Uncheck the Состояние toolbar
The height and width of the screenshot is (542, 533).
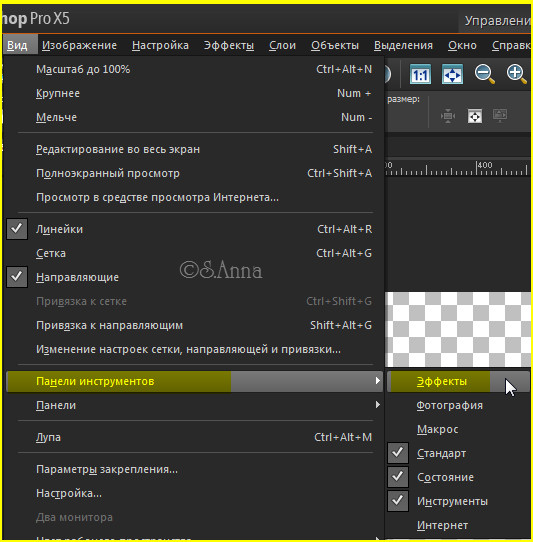tap(398, 477)
